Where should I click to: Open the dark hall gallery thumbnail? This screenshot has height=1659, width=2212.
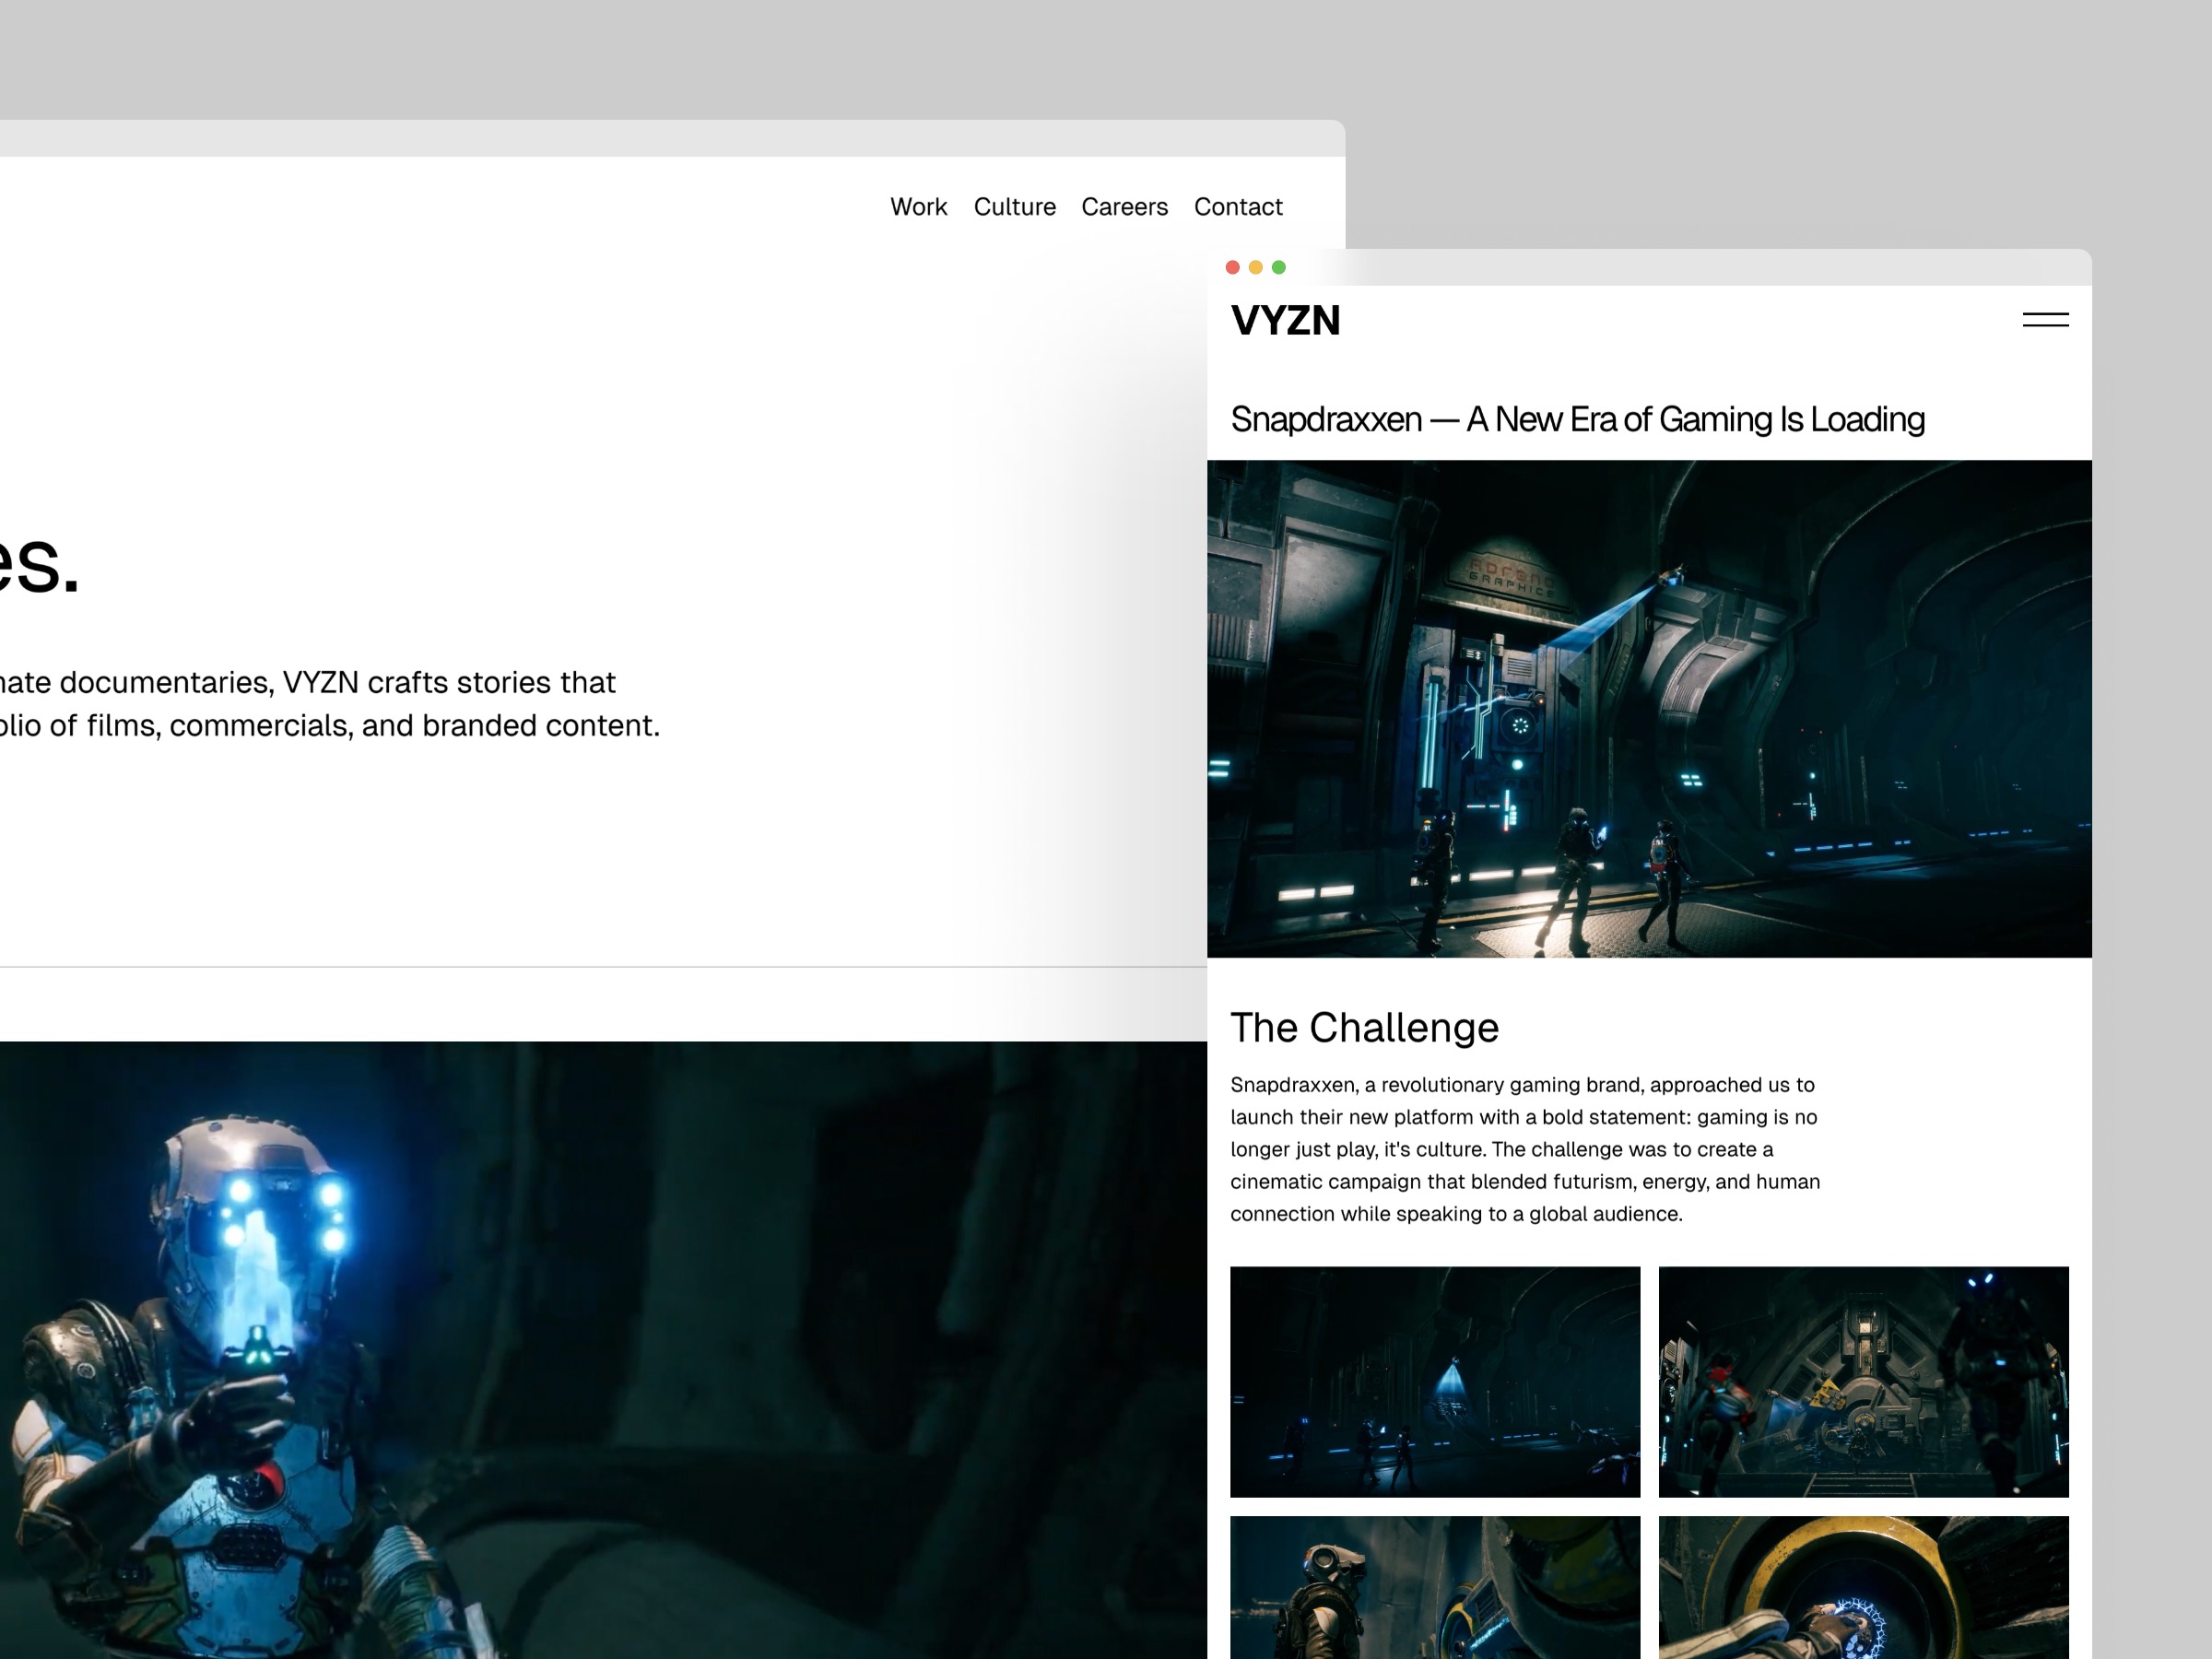[1434, 1381]
